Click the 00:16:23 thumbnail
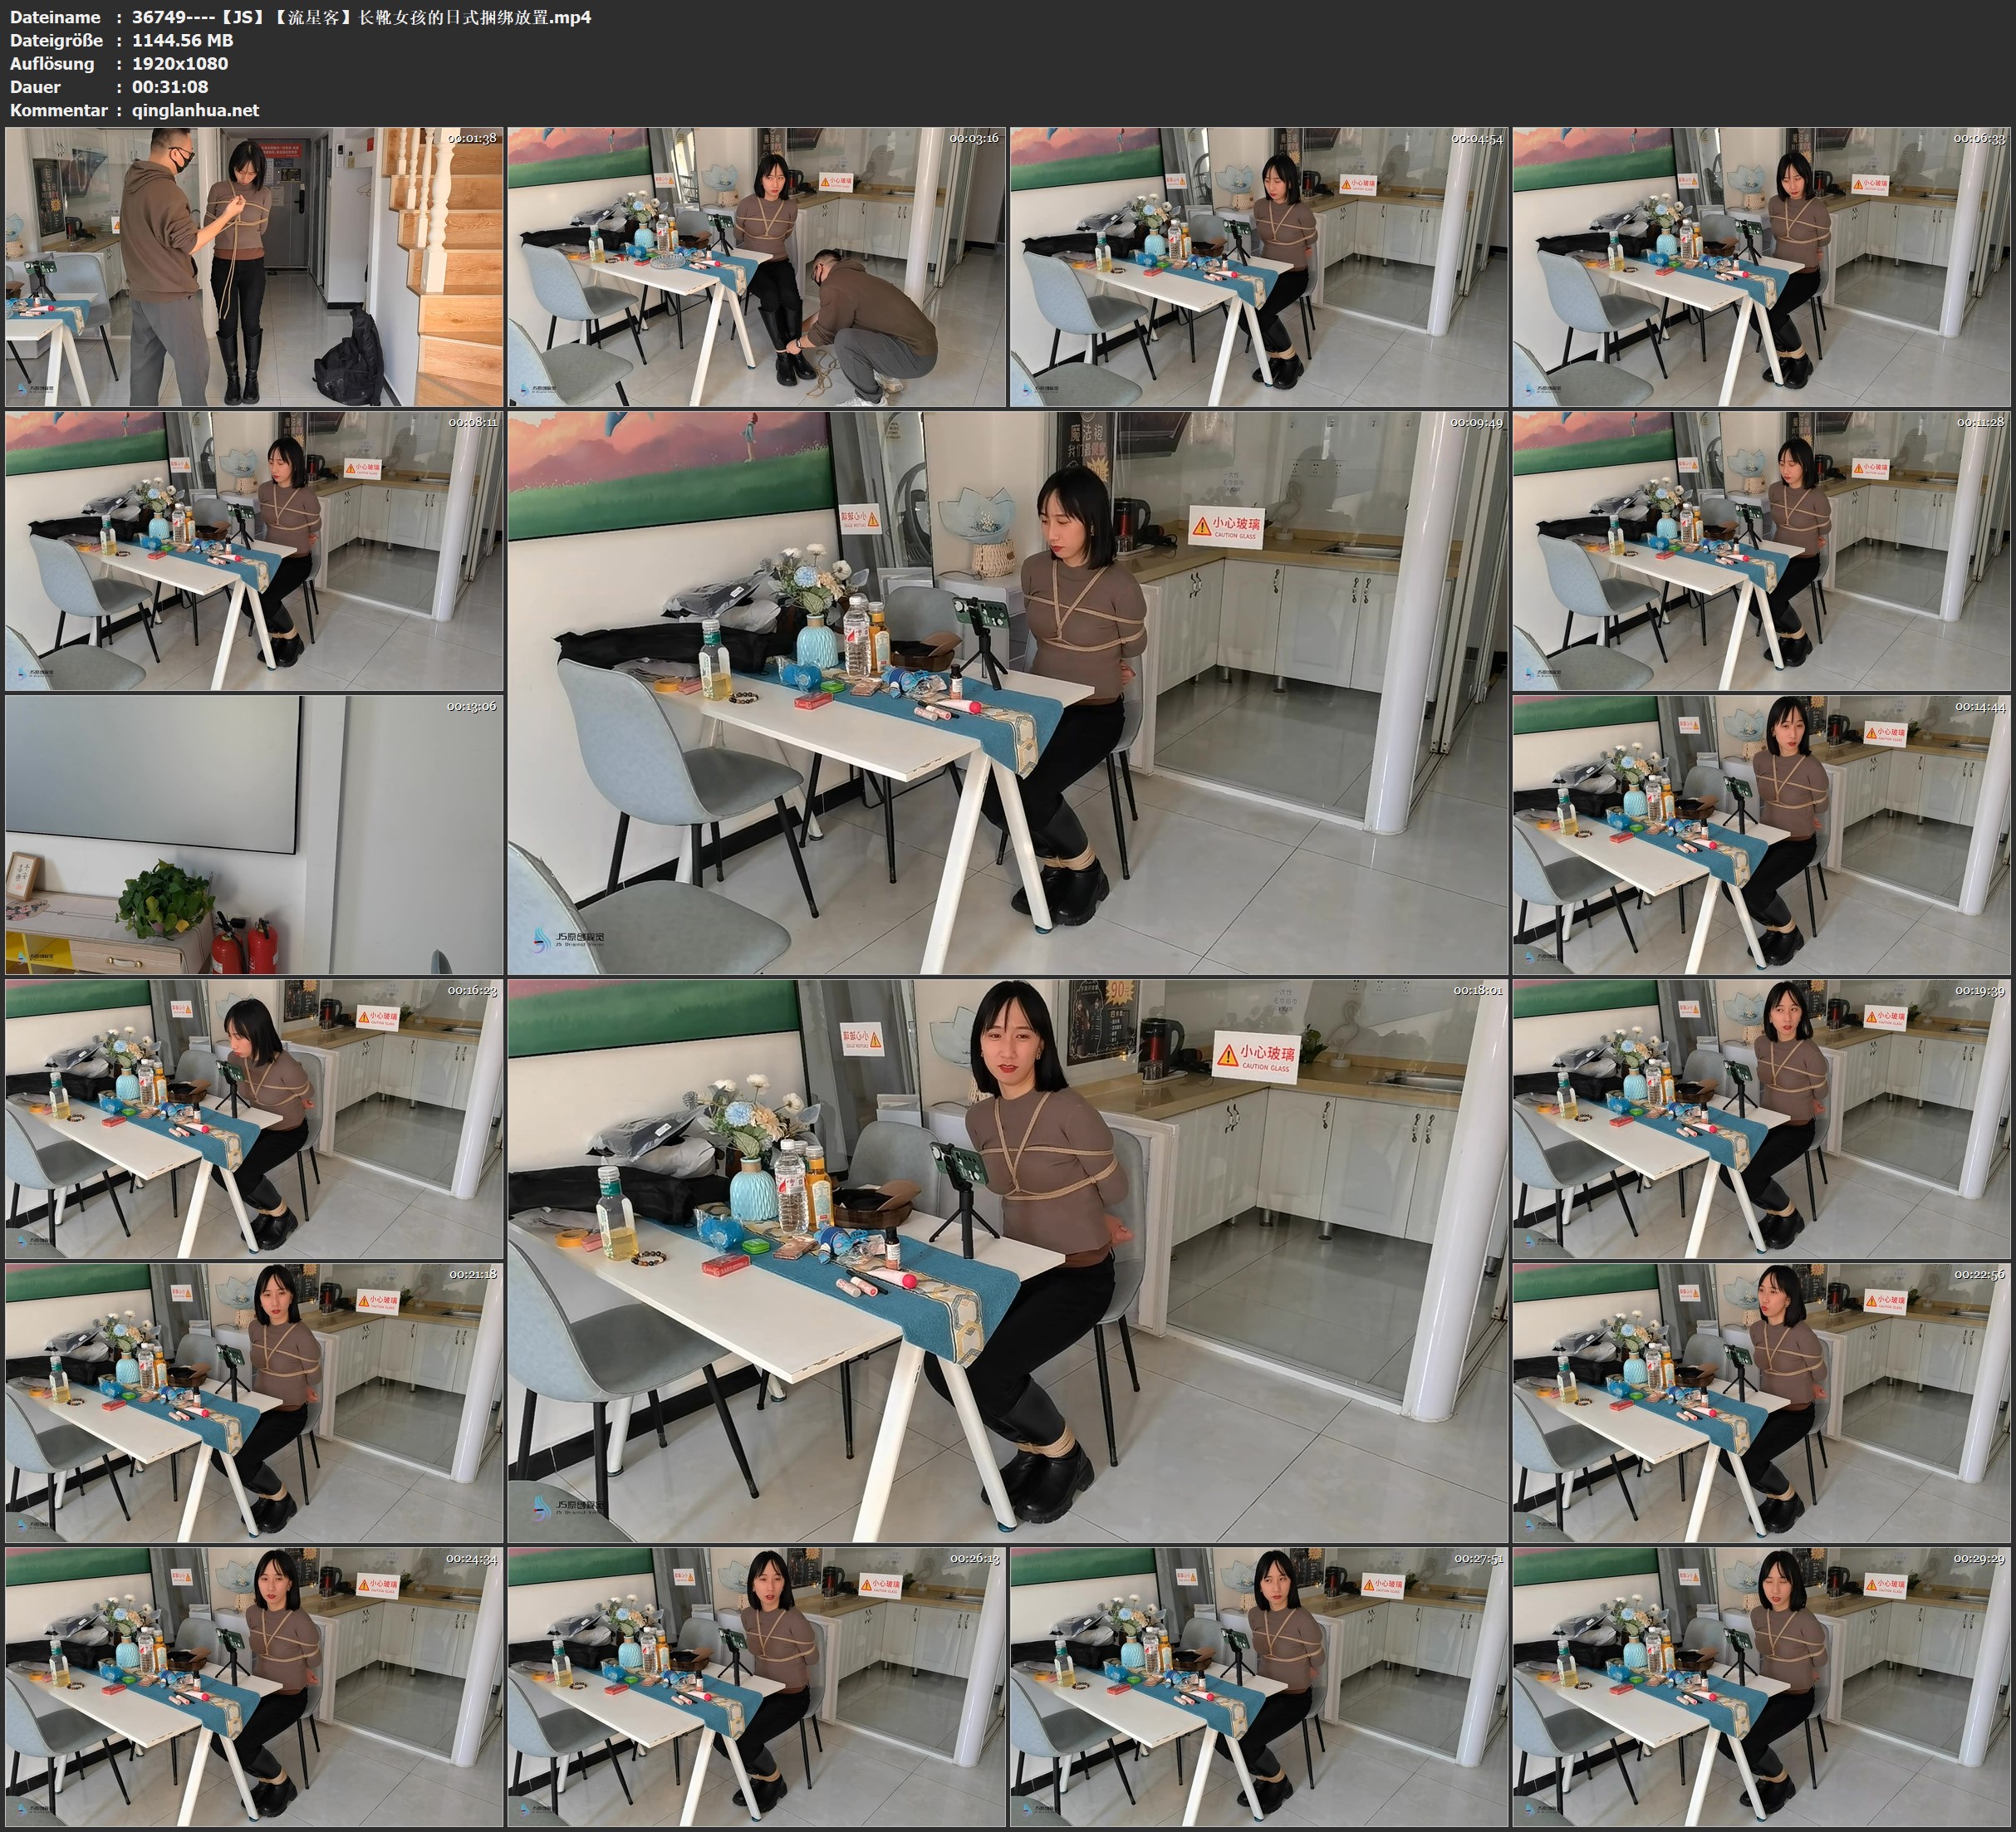2016x1832 pixels. pyautogui.click(x=254, y=1119)
